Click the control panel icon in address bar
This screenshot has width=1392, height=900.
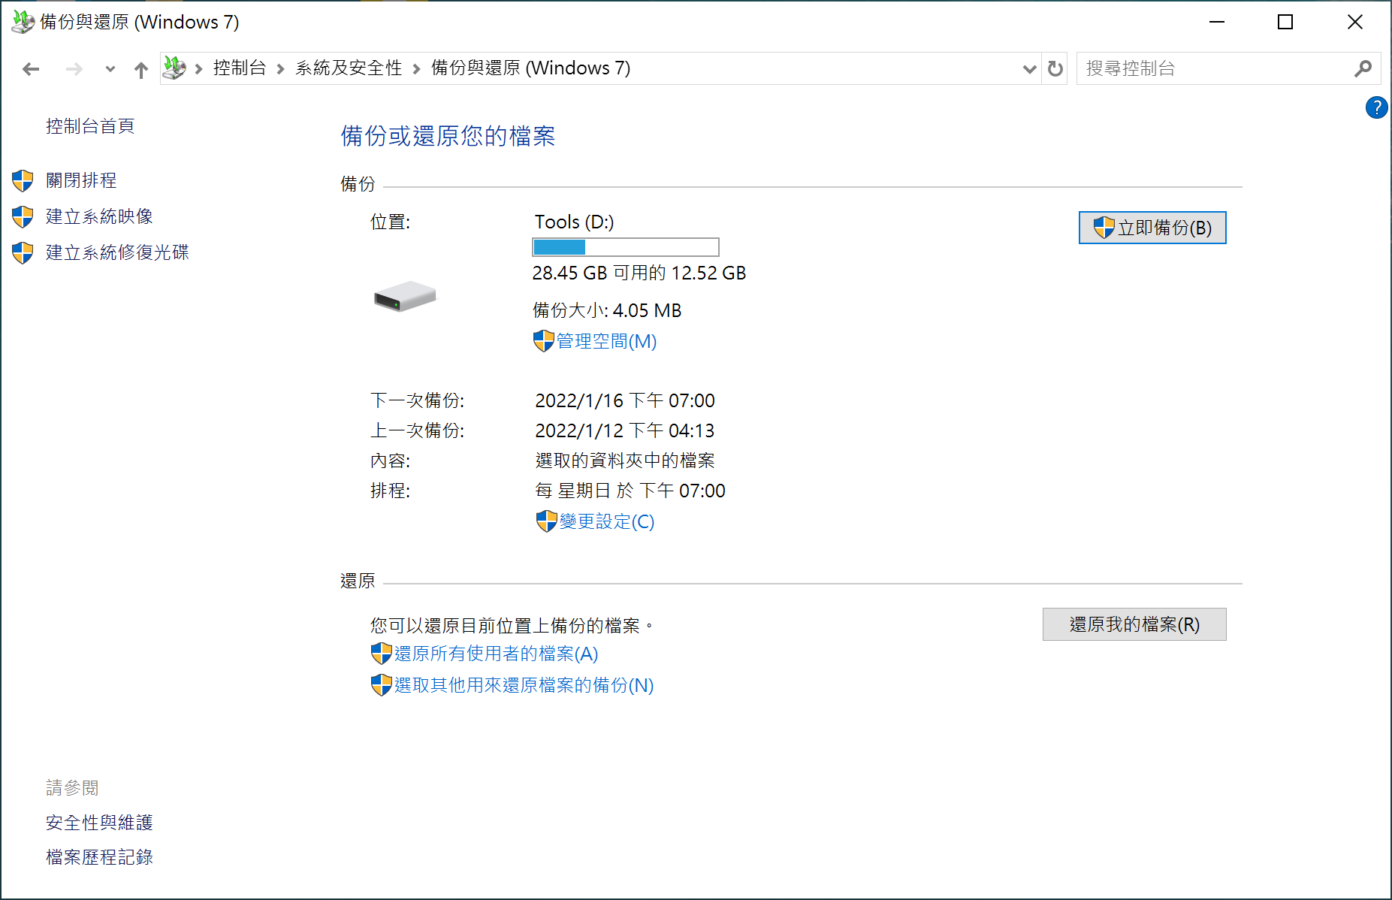click(x=175, y=68)
